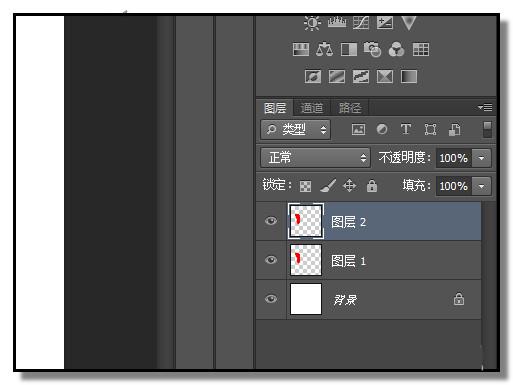The width and height of the screenshot is (513, 385).
Task: Hide 图层 2 using eye icon
Action: 271,221
